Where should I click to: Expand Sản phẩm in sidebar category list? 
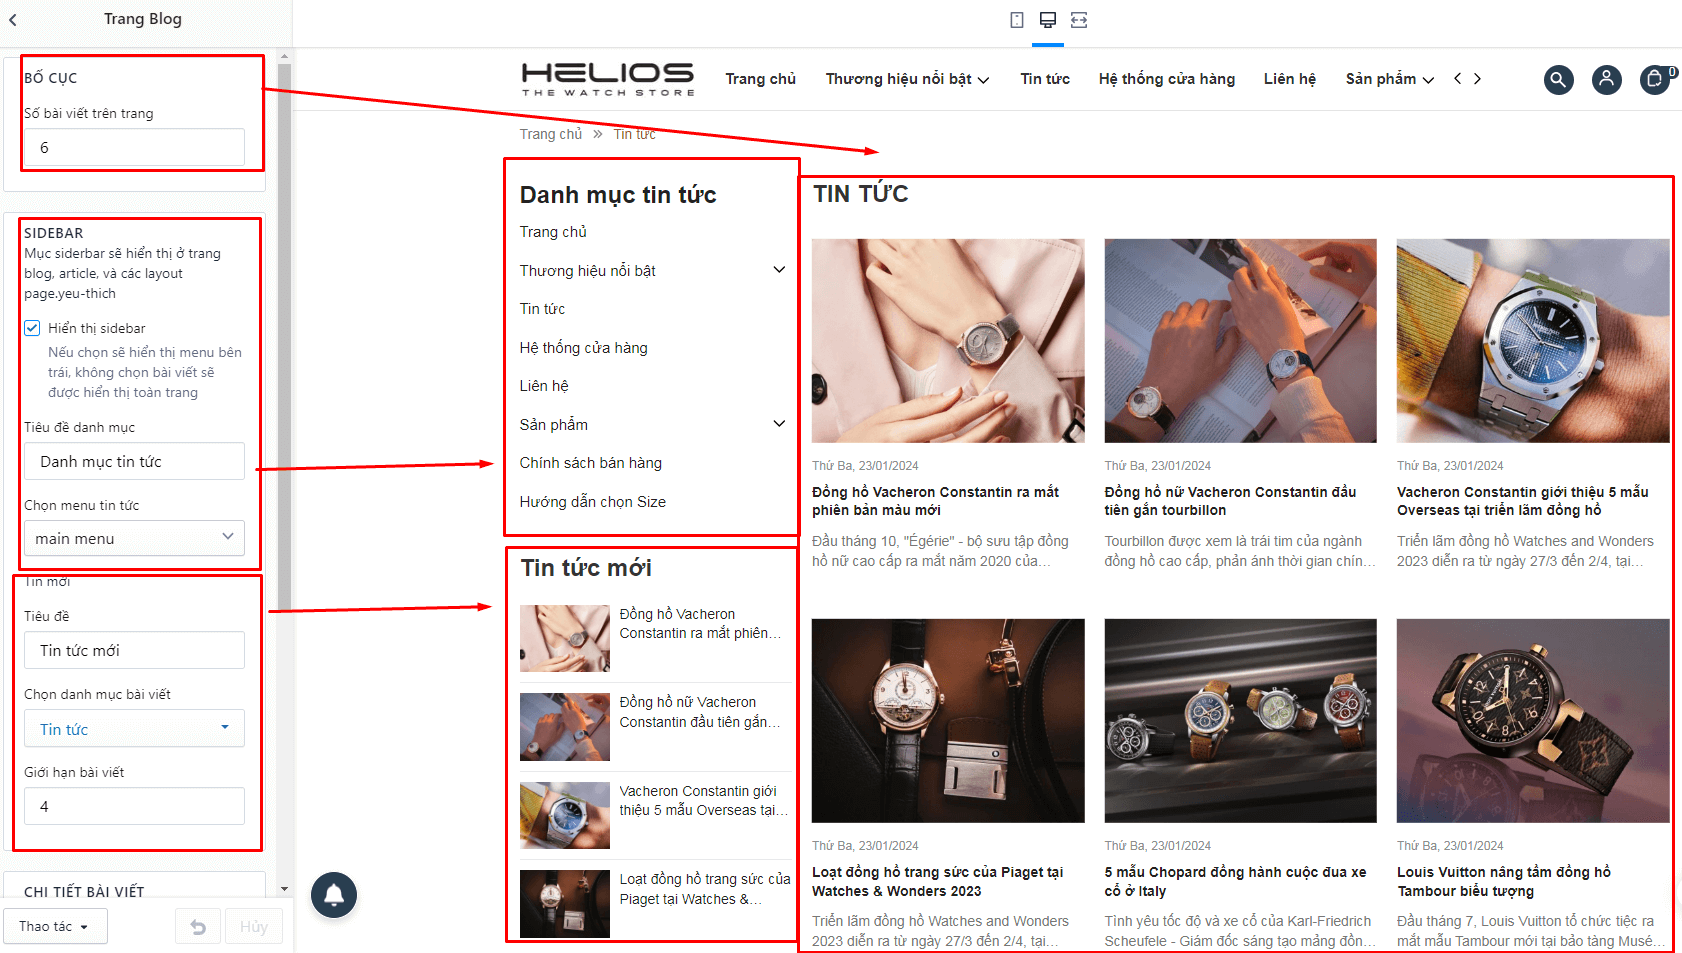779,424
